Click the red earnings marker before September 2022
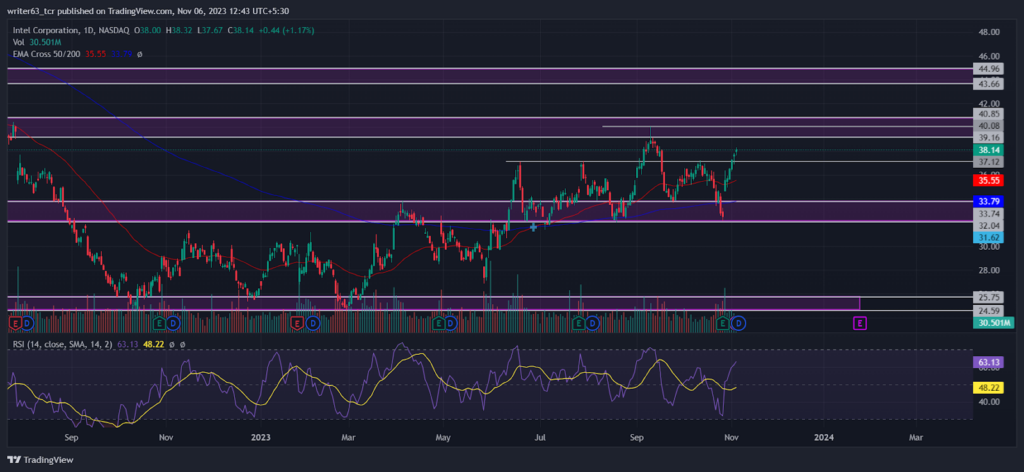The image size is (1024, 472). pos(15,323)
